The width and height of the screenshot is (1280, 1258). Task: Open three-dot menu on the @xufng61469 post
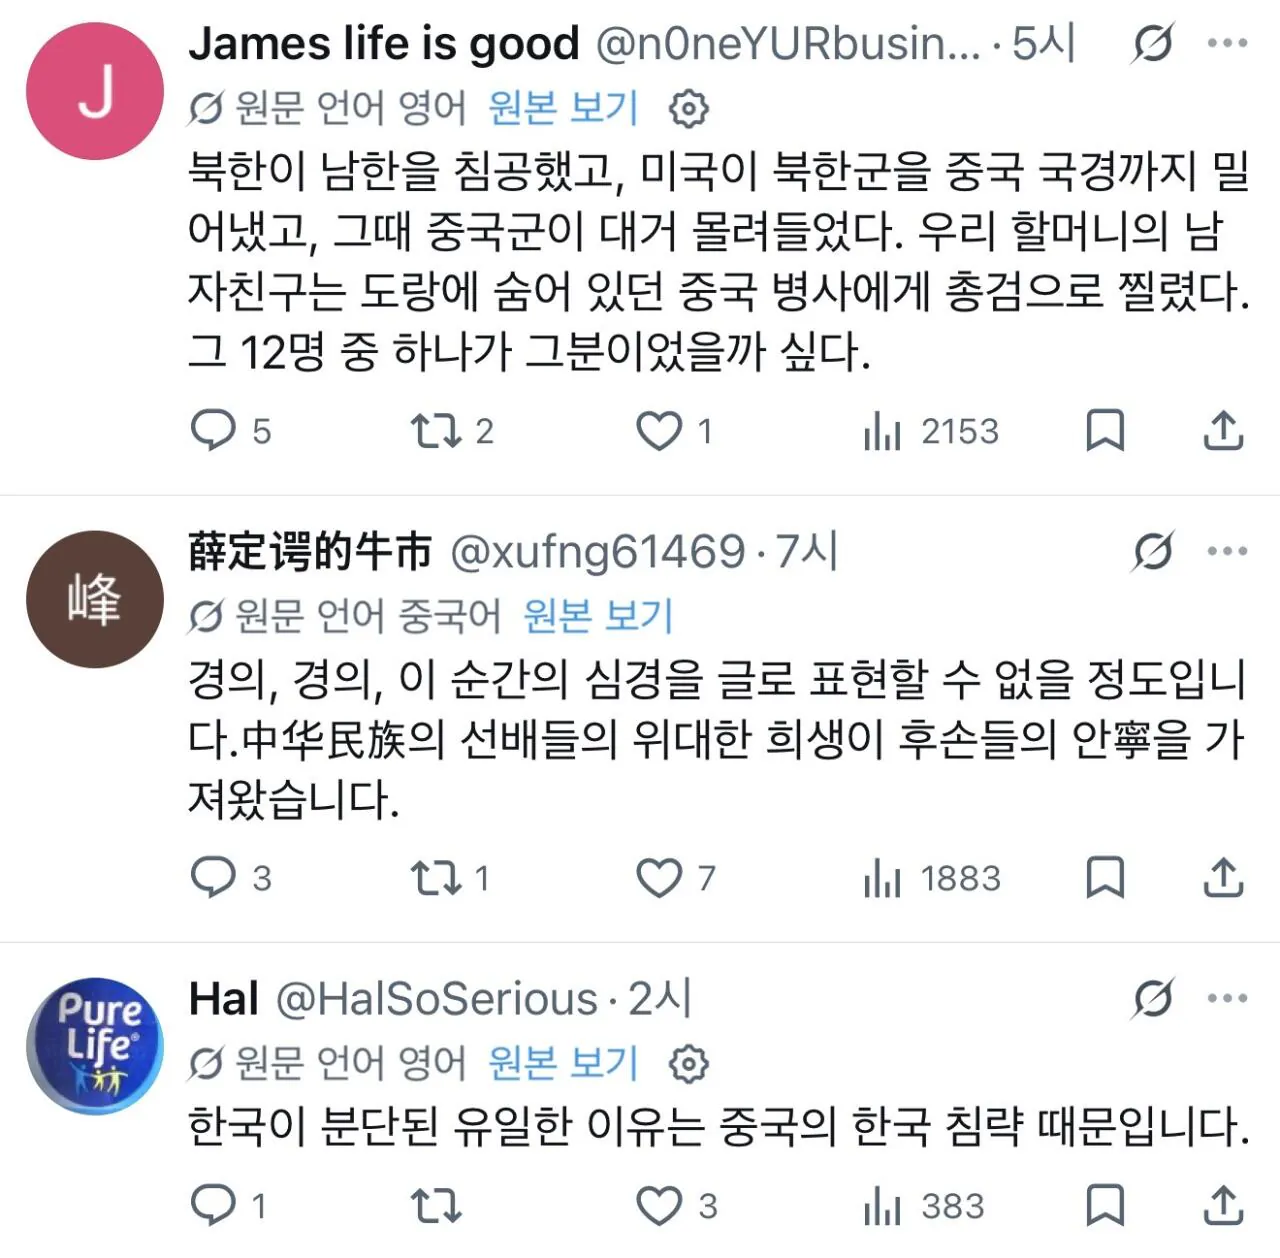tap(1227, 551)
